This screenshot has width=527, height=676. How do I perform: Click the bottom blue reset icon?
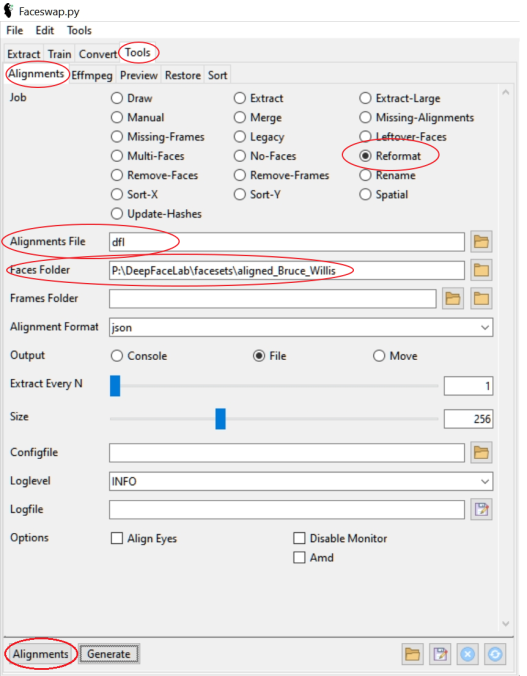tap(495, 654)
